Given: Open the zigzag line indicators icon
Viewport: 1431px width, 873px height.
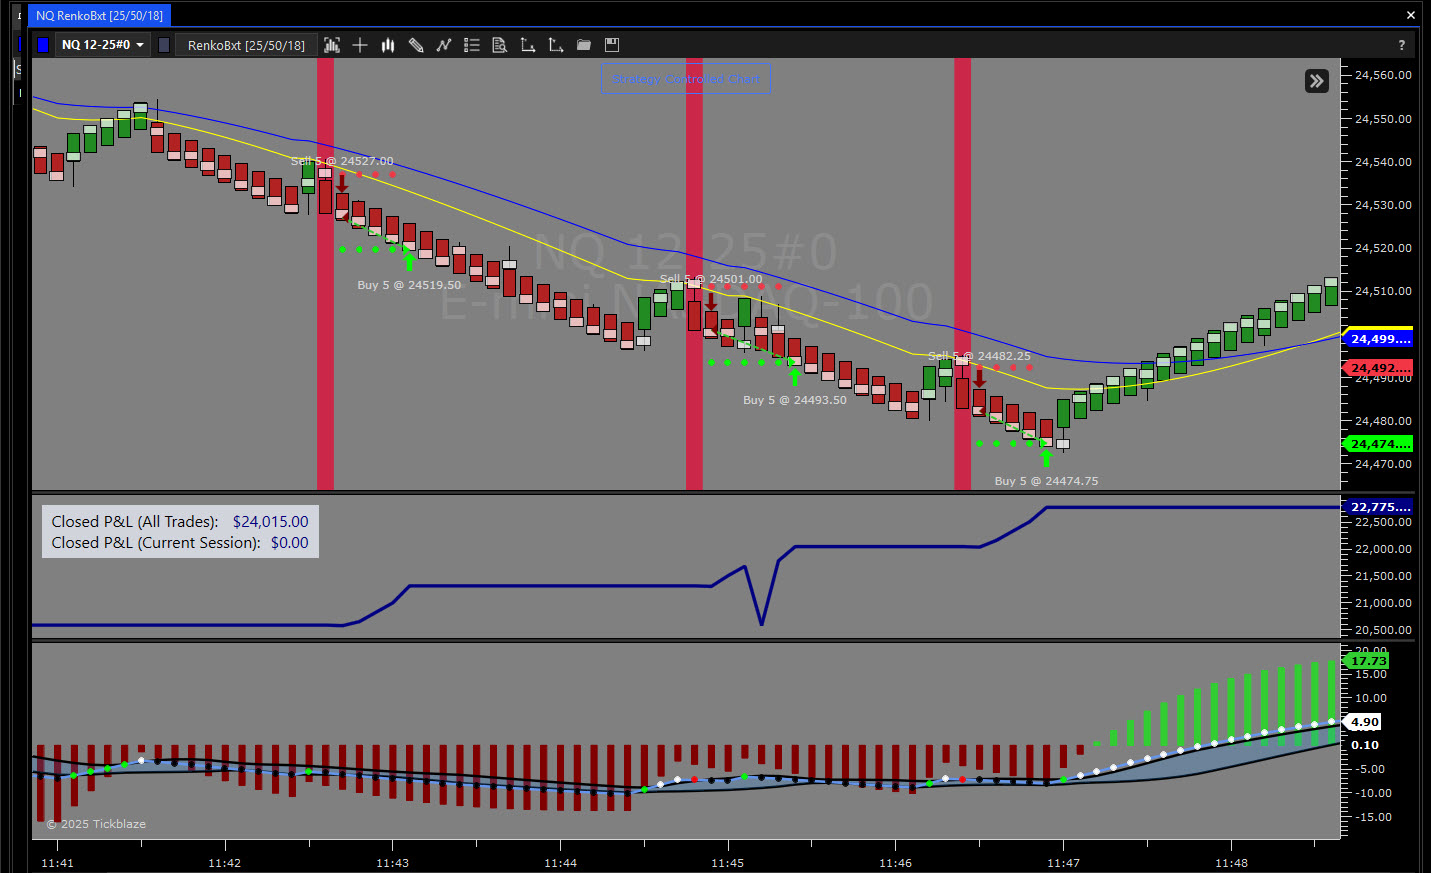Looking at the screenshot, I should pos(444,45).
